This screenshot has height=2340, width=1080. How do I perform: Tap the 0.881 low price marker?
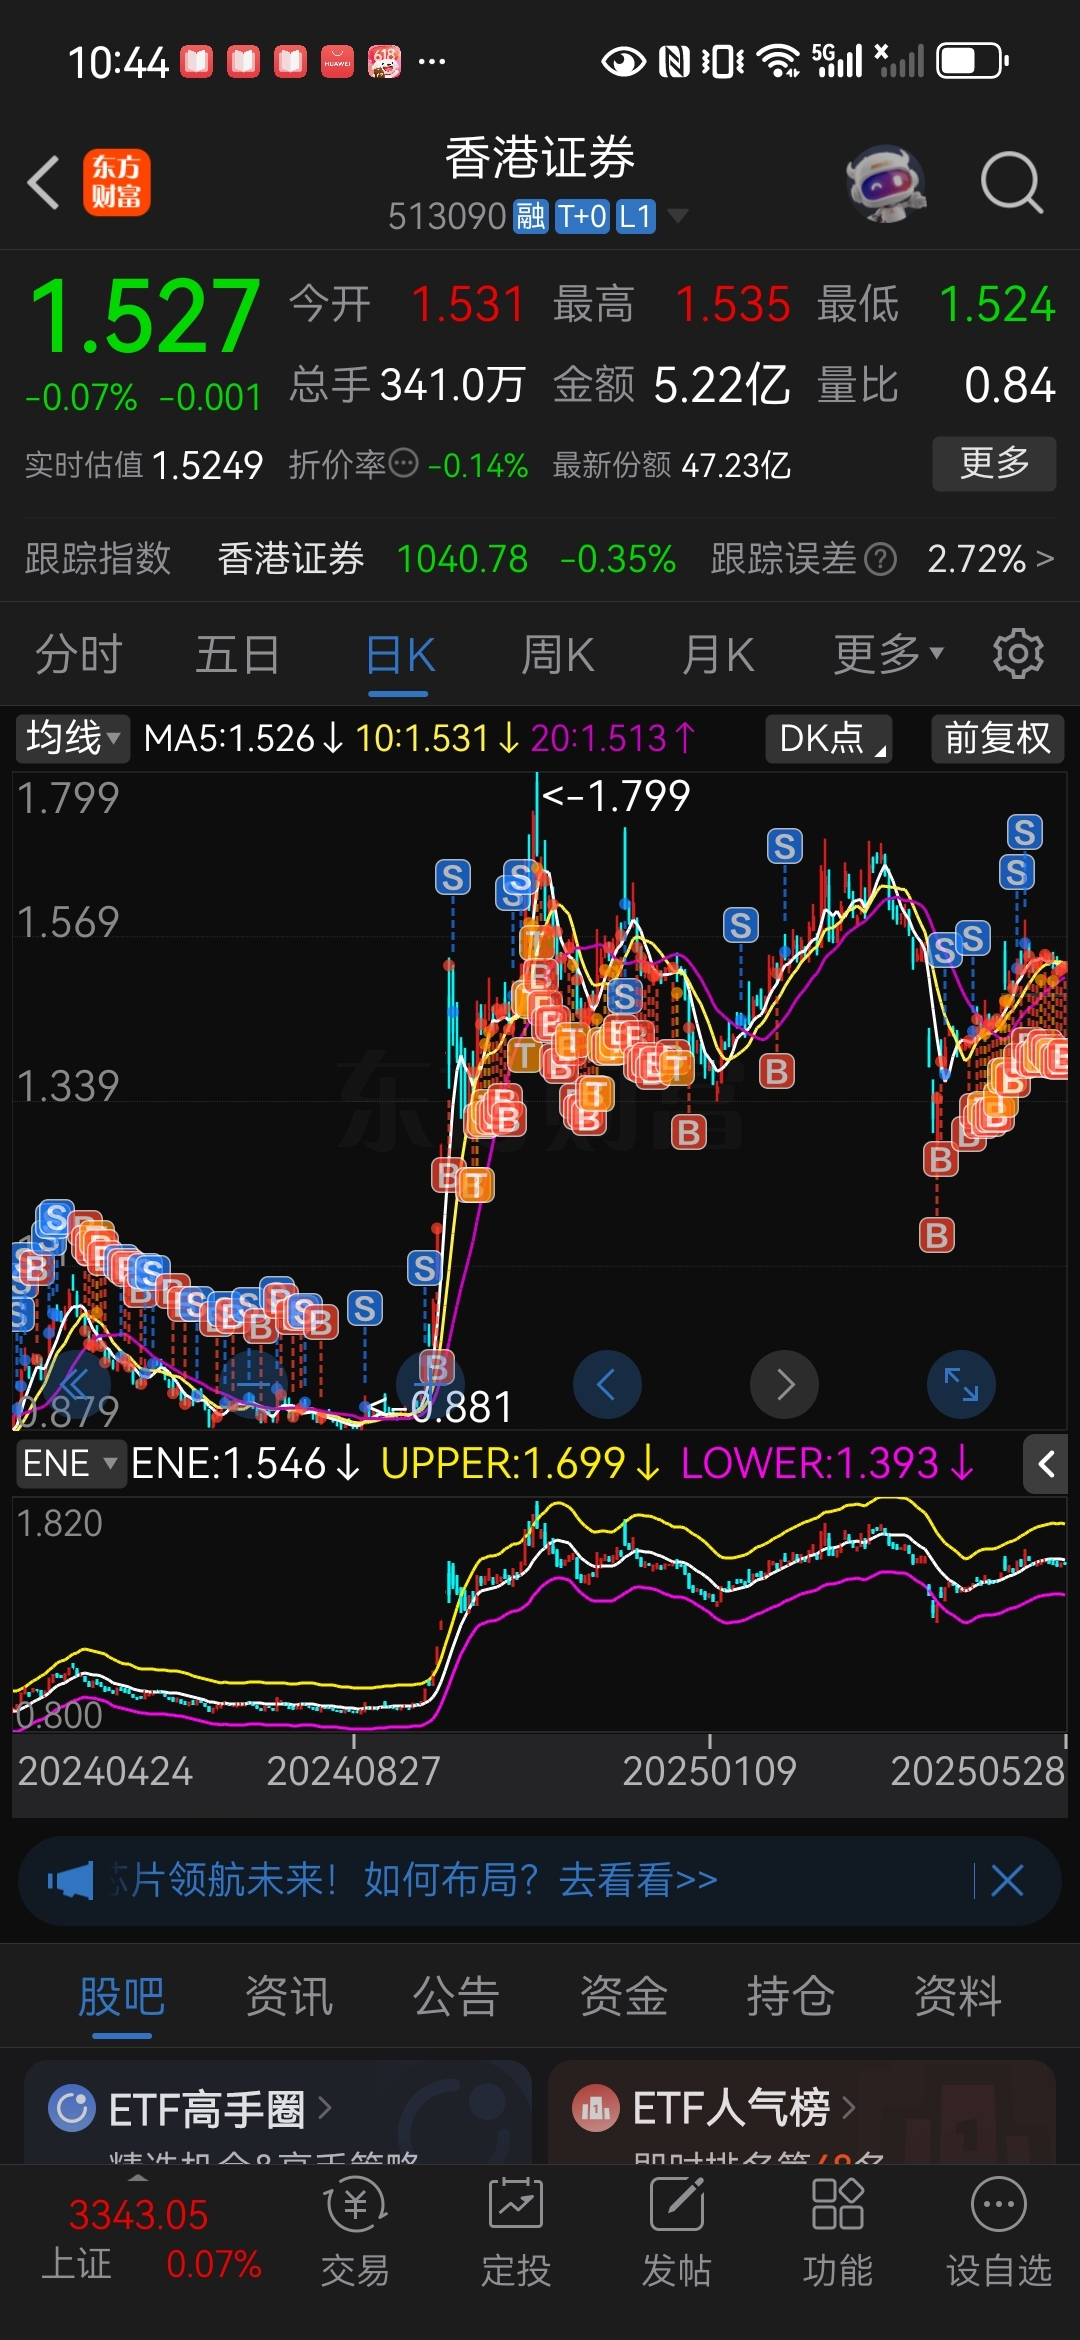[x=440, y=1407]
